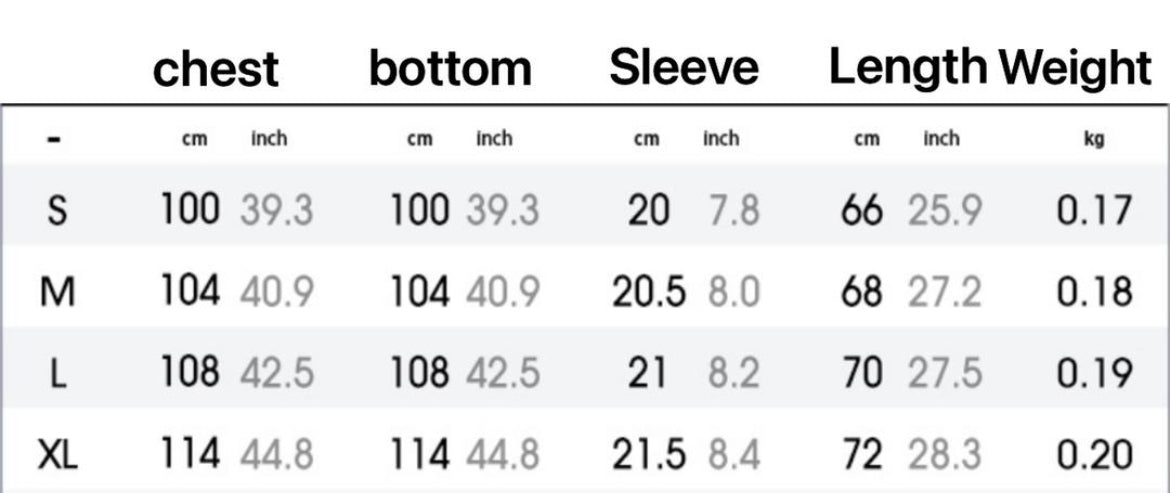The image size is (1170, 493).
Task: Click the XL size row label
Action: pos(57,456)
